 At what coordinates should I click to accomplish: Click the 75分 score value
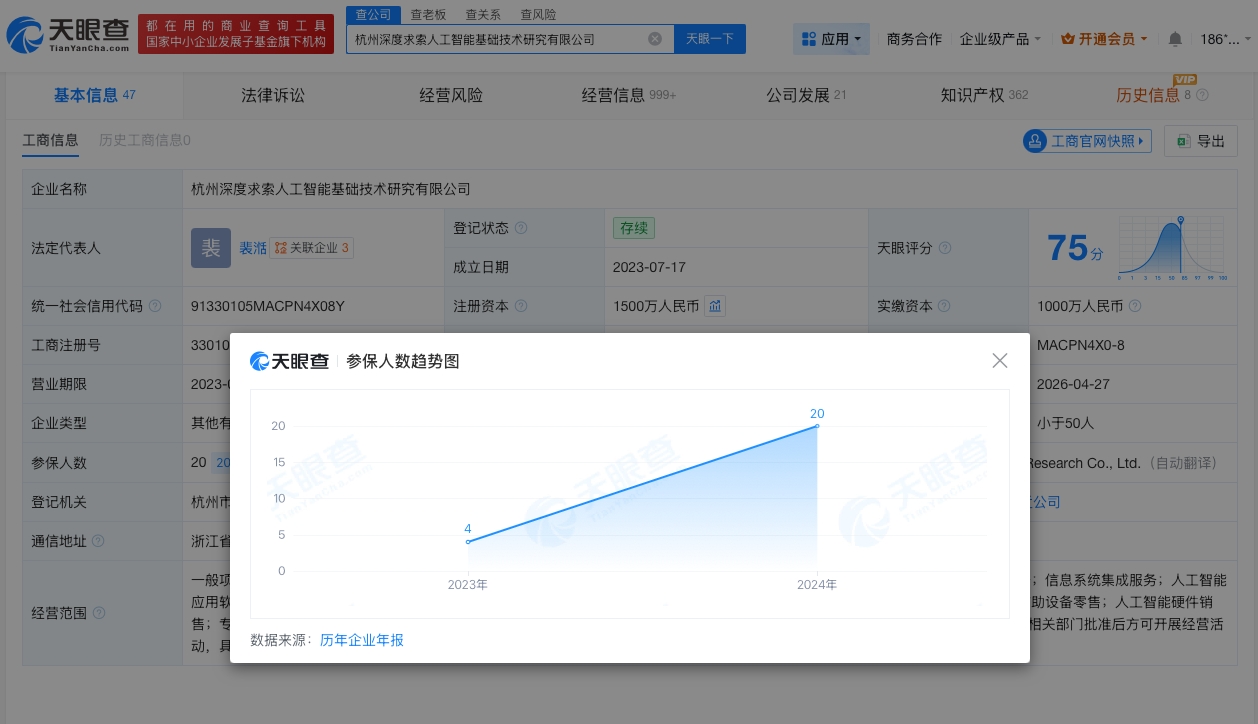click(x=1075, y=247)
